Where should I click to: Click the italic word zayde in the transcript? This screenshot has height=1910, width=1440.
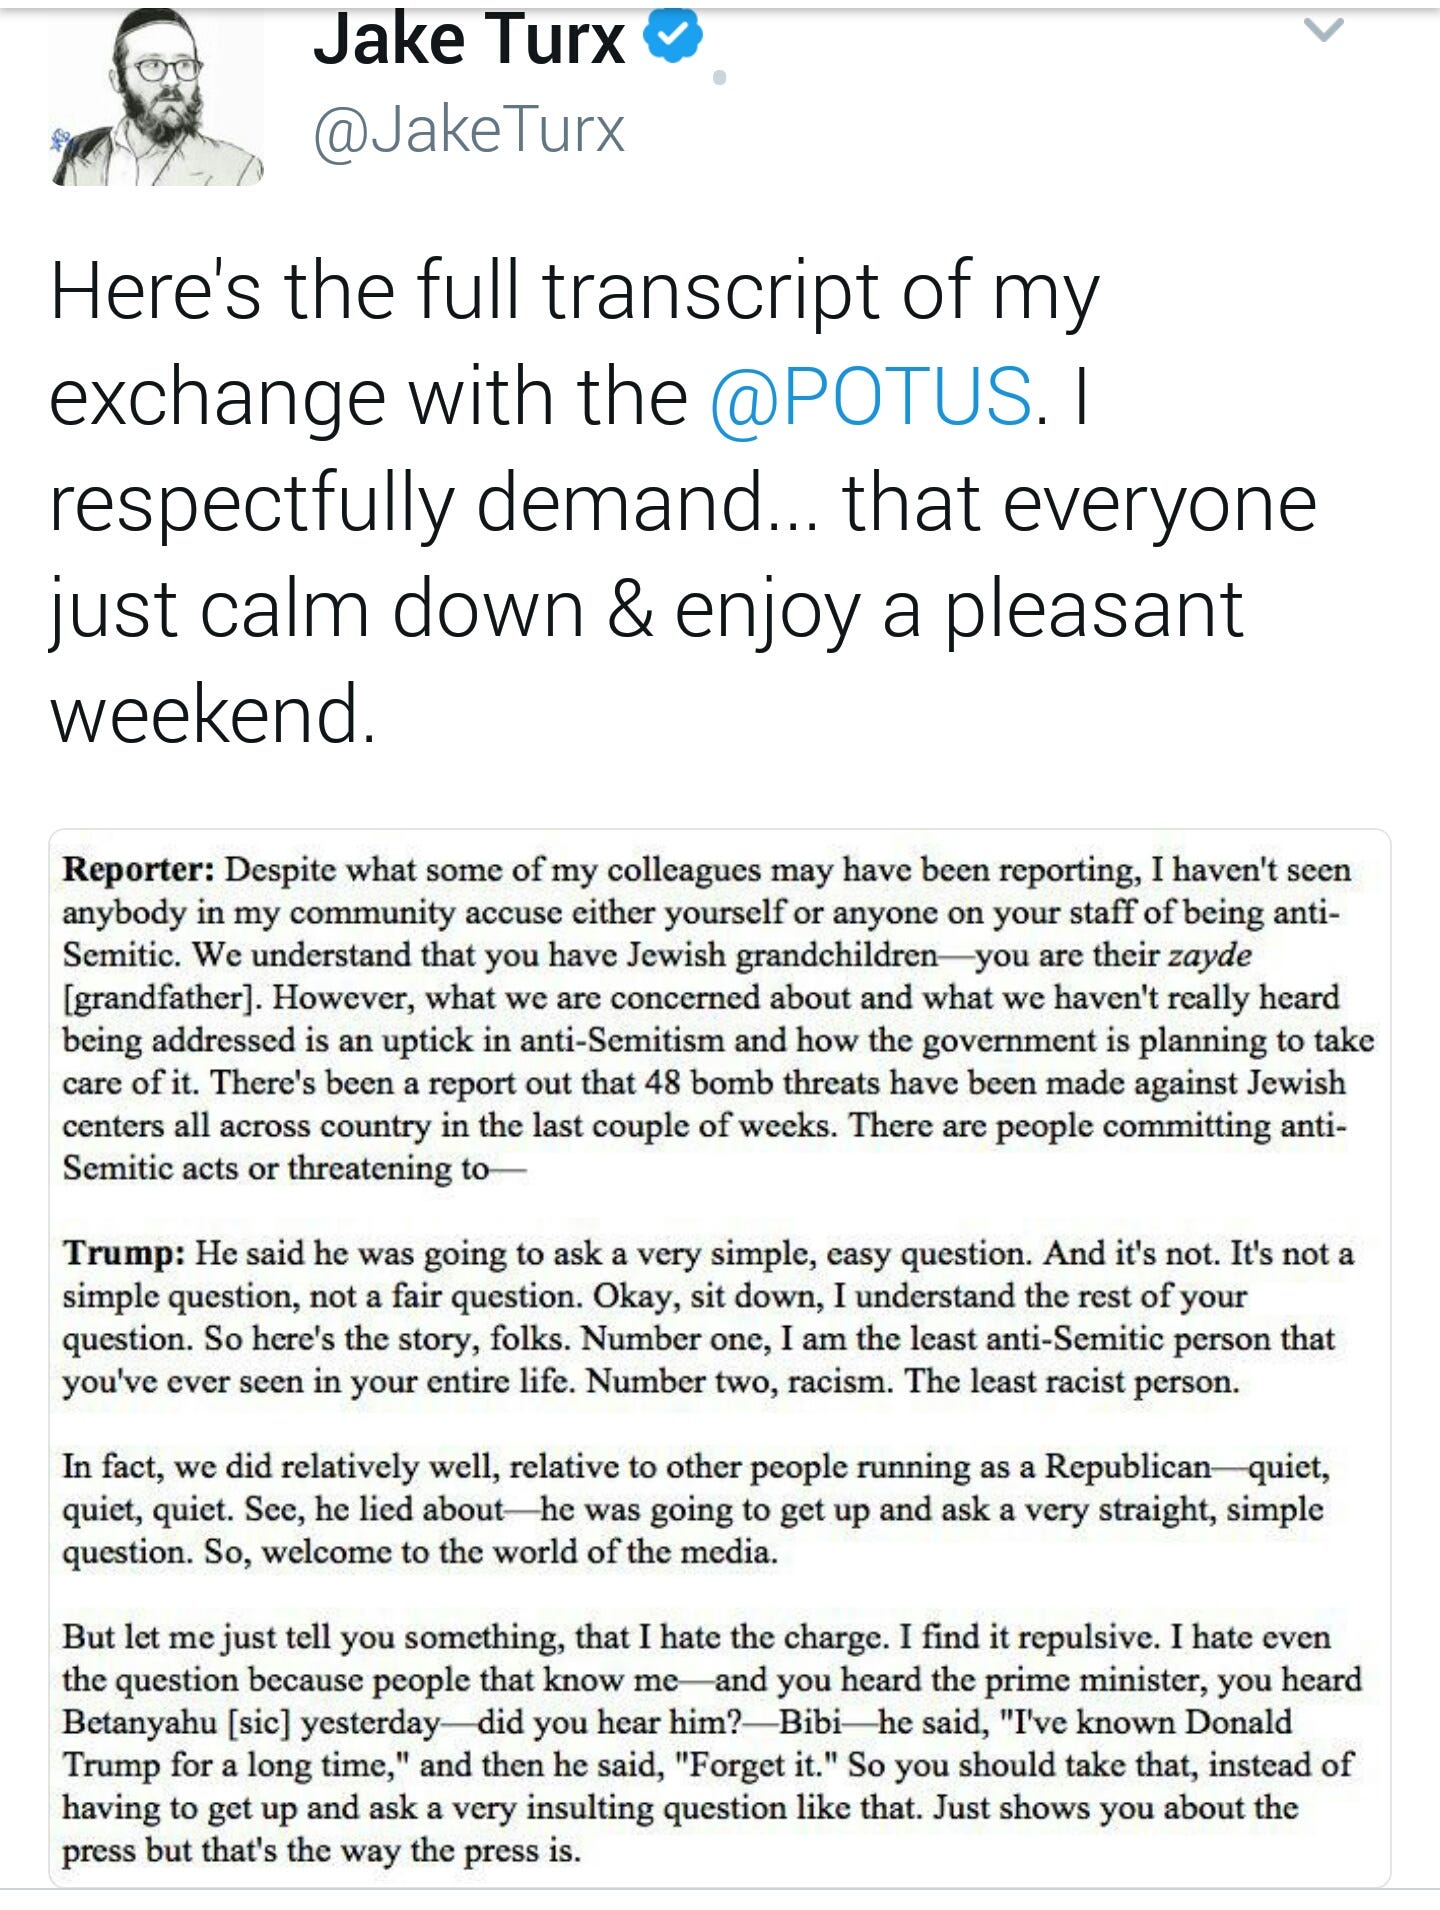coord(1210,955)
